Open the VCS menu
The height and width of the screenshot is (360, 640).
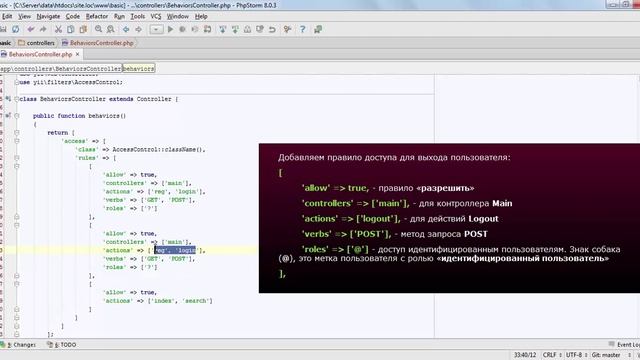pyautogui.click(x=156, y=16)
